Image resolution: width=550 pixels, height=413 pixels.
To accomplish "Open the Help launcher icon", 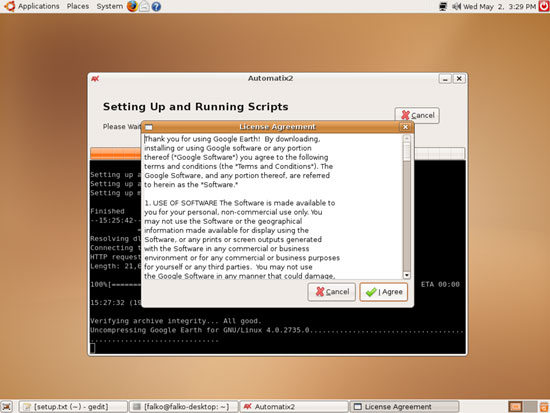I will point(156,6).
